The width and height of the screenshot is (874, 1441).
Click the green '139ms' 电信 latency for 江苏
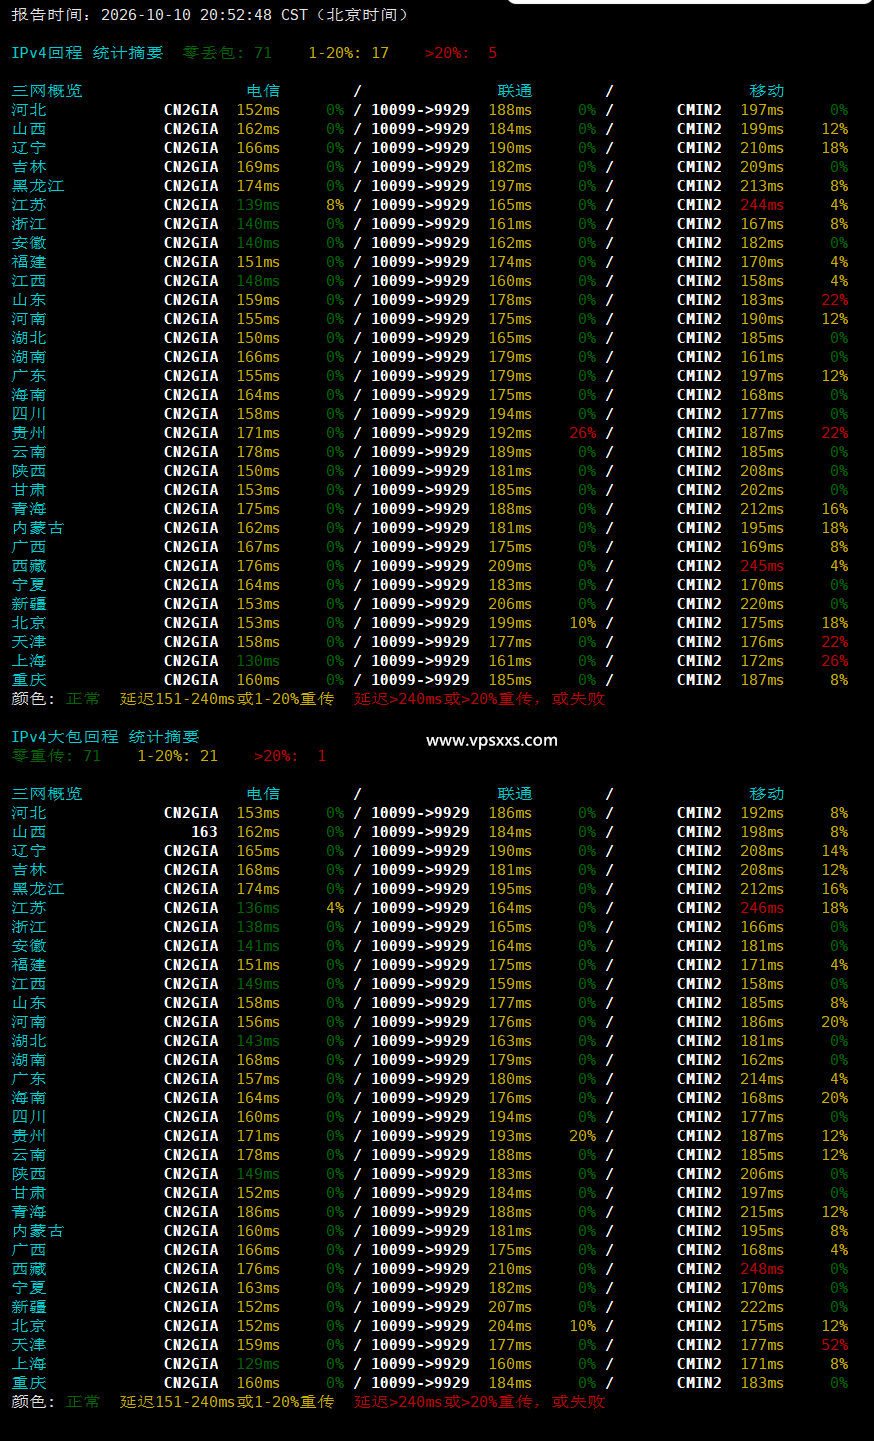(258, 205)
